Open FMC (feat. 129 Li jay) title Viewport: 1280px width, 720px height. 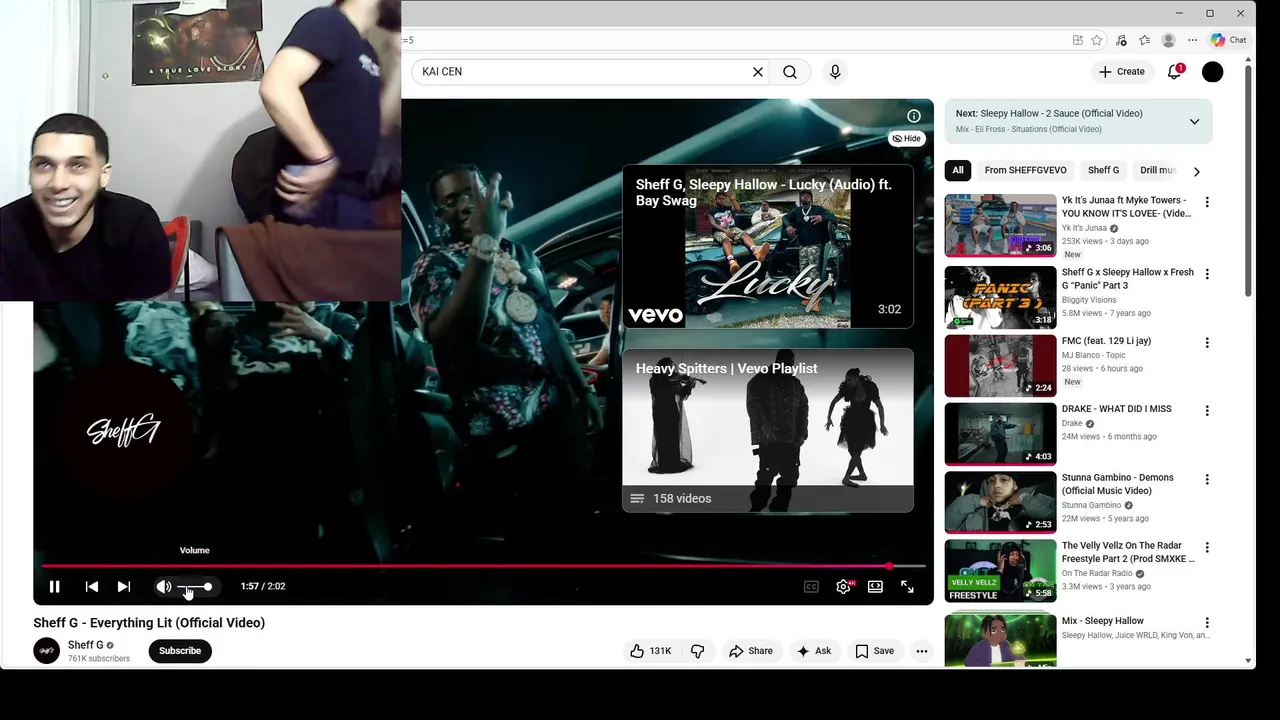(x=1106, y=341)
